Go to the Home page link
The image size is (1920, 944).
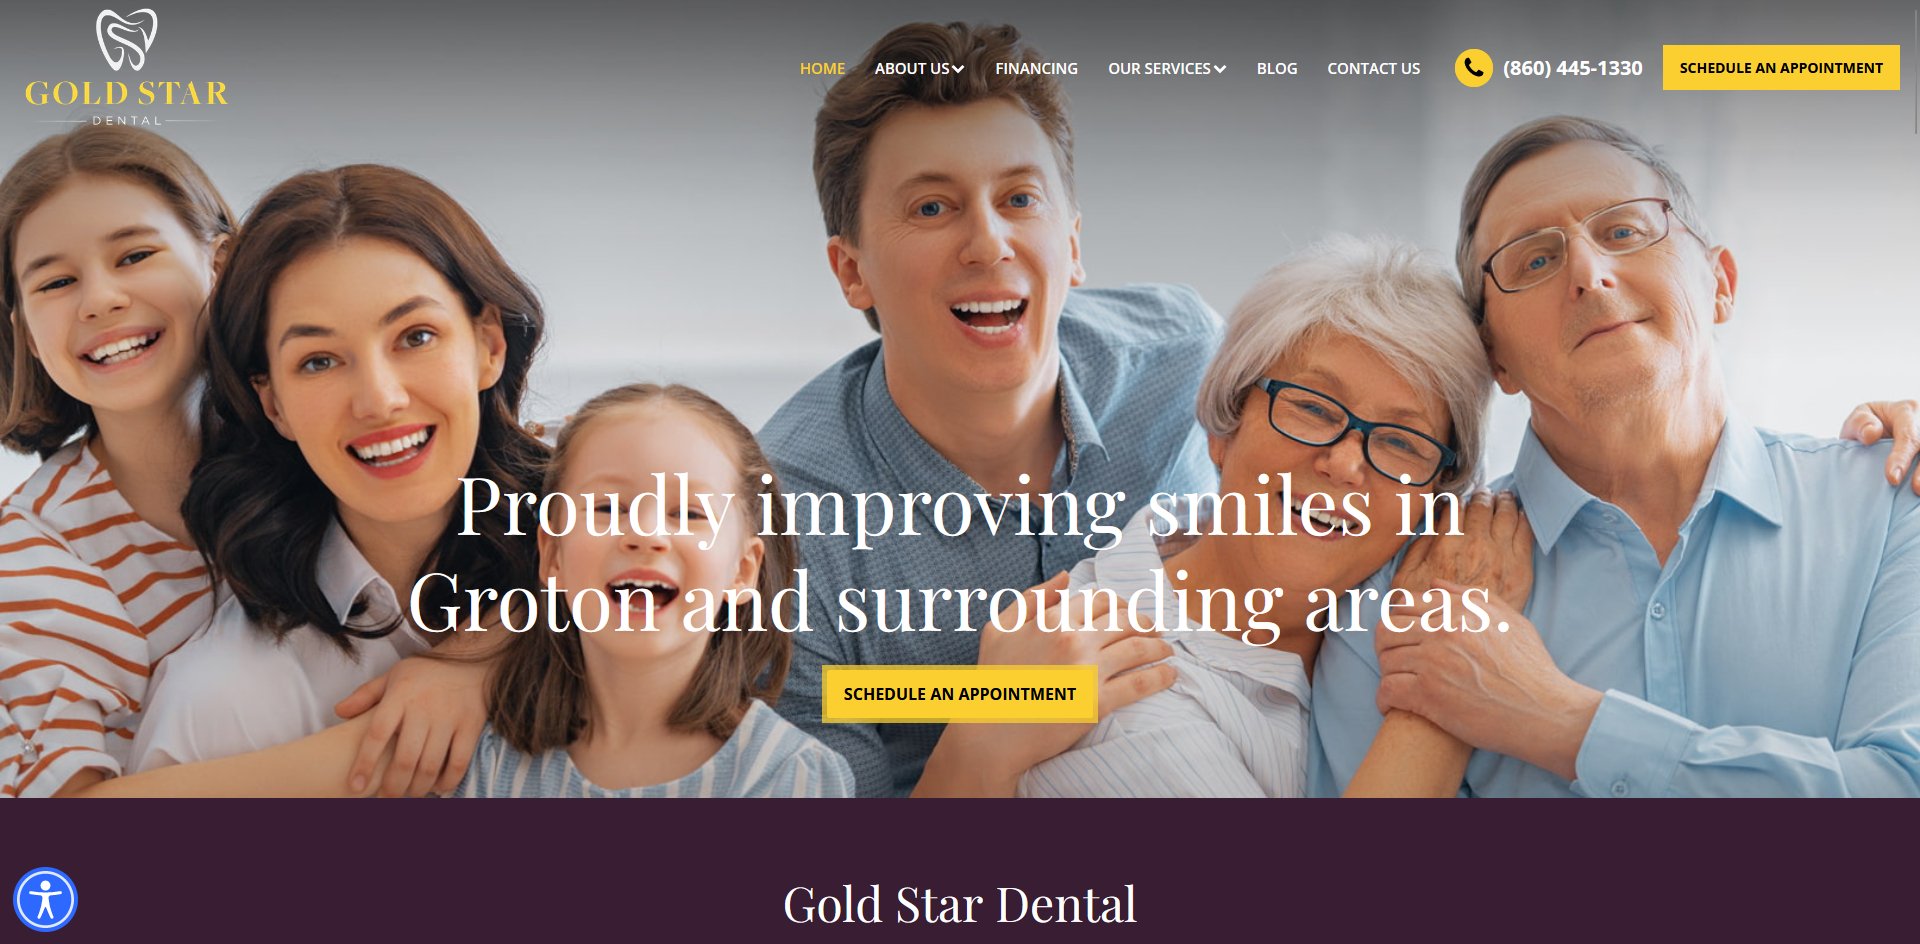point(822,68)
